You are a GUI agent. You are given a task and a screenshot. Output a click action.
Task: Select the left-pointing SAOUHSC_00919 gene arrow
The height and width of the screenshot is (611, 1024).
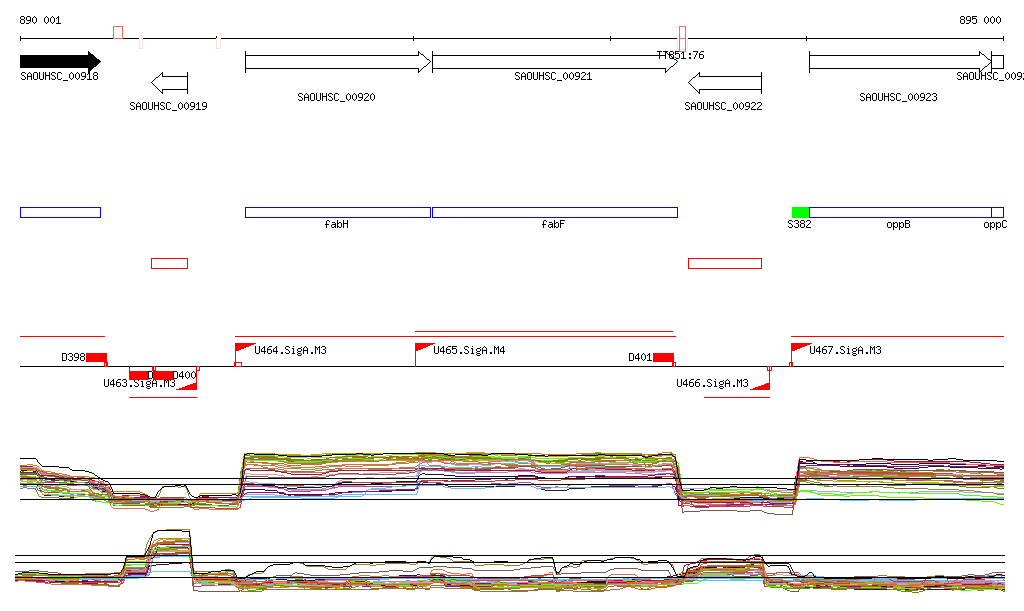(169, 83)
